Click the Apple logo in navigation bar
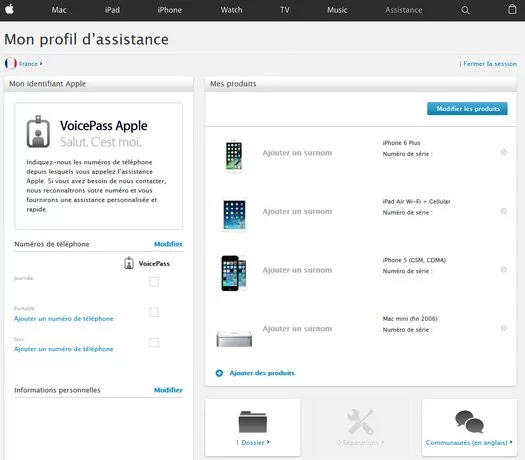The width and height of the screenshot is (525, 460). 9,10
